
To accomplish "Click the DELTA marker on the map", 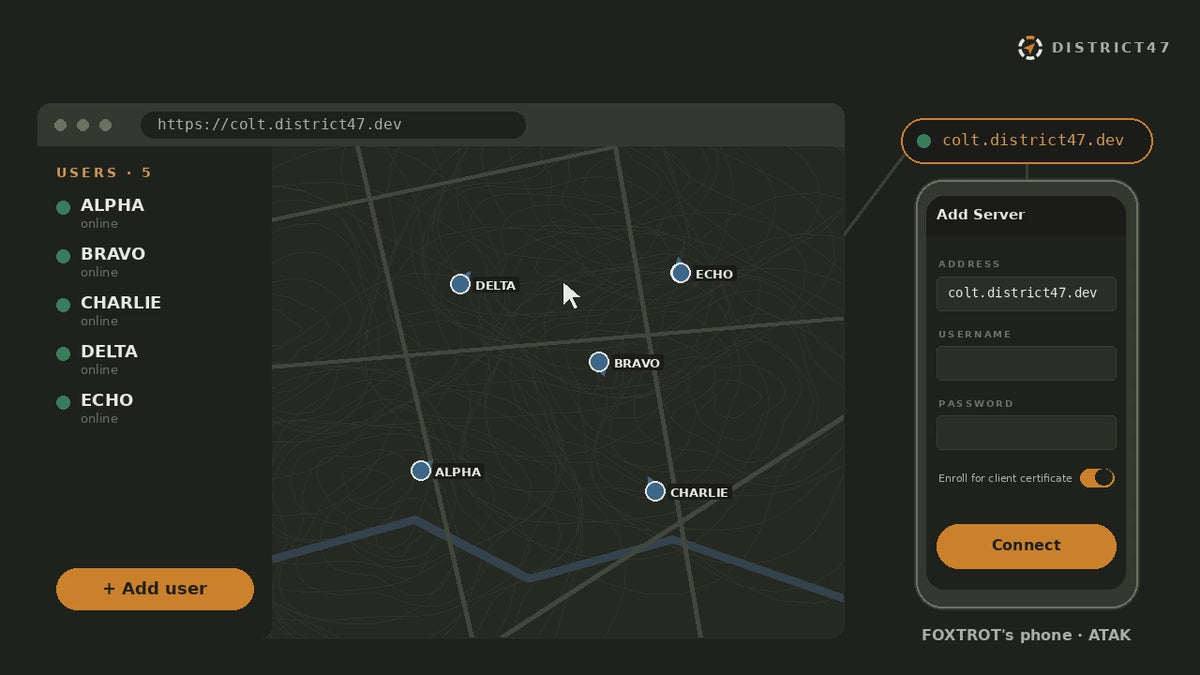I will [x=460, y=284].
